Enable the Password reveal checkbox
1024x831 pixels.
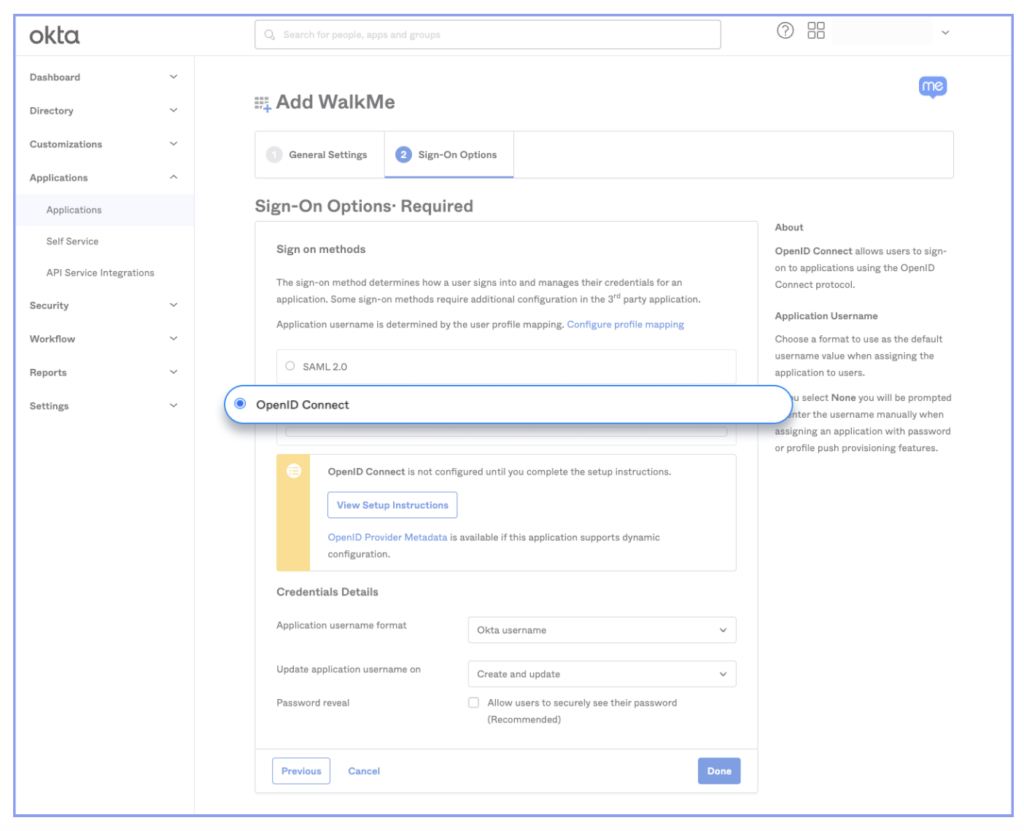click(473, 702)
